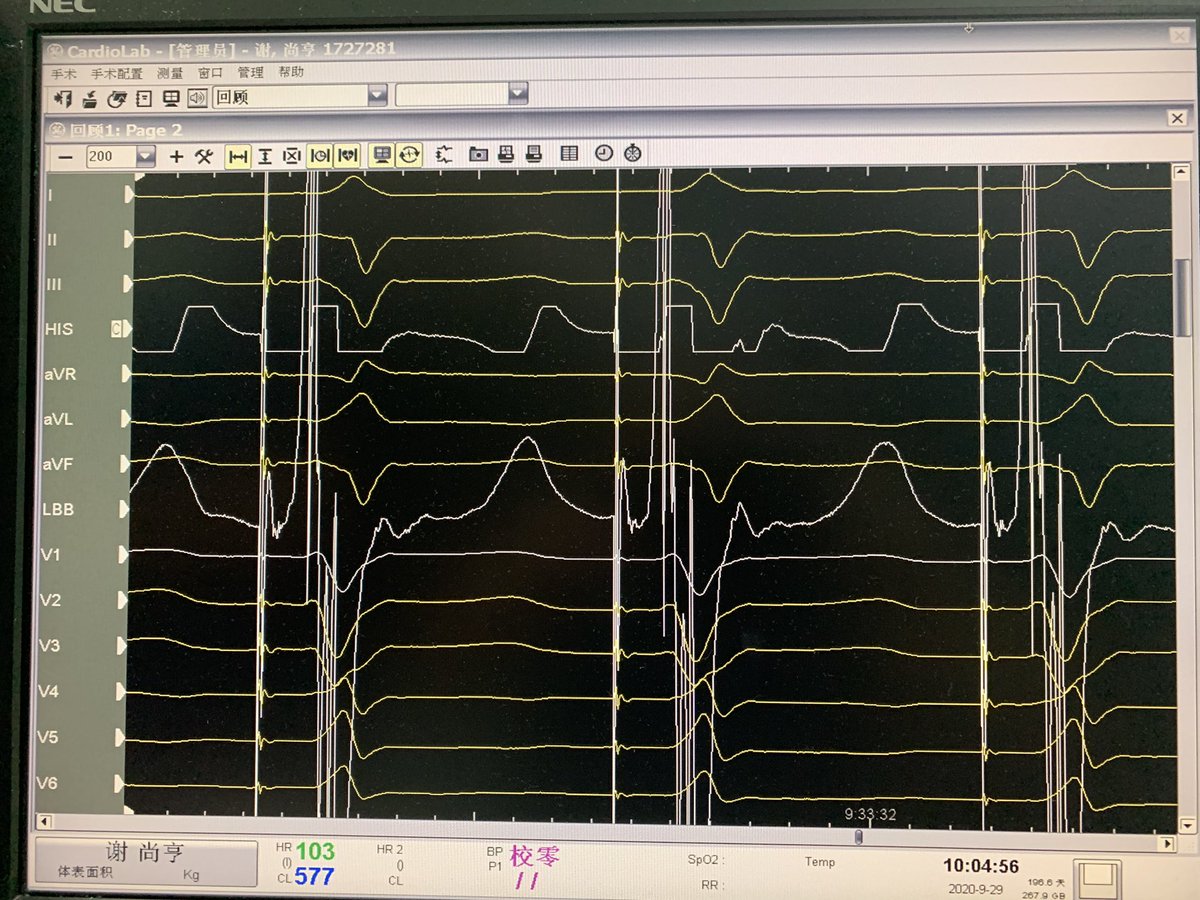Expand the 回顾 mode dropdown
This screenshot has width=1200, height=900.
(x=376, y=96)
